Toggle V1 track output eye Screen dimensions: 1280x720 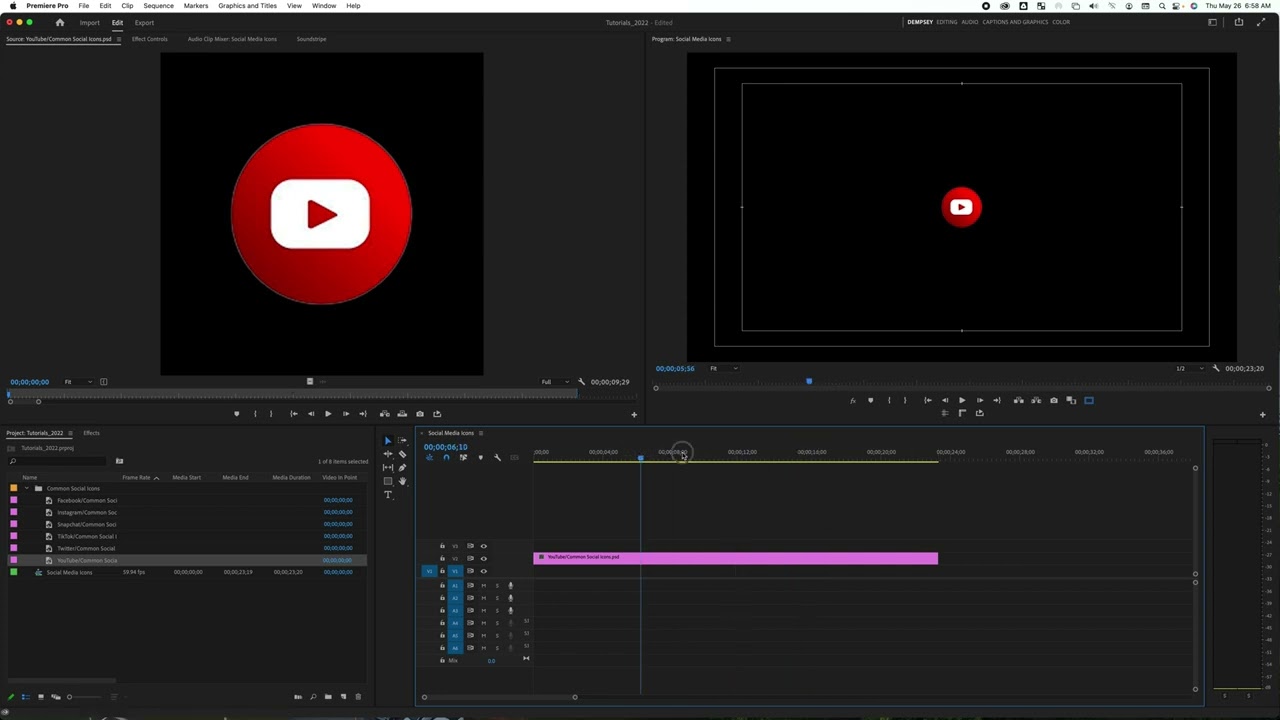[483, 571]
